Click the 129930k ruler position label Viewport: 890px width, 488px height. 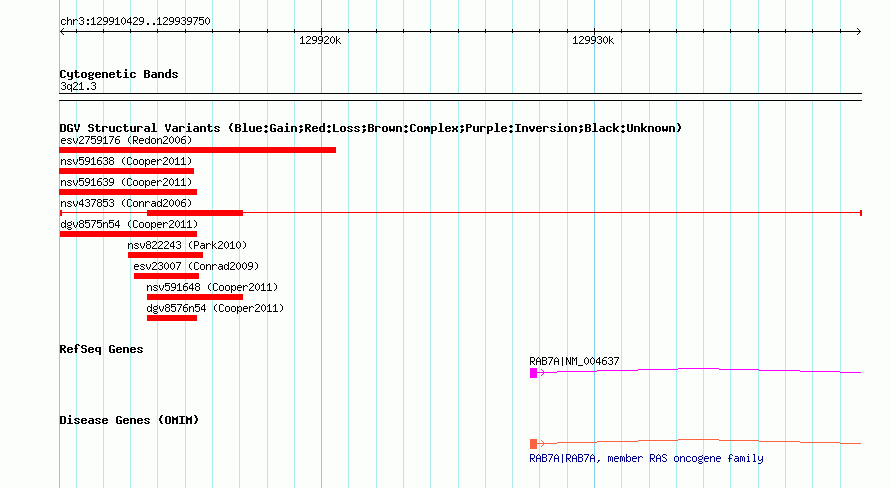pyautogui.click(x=593, y=40)
